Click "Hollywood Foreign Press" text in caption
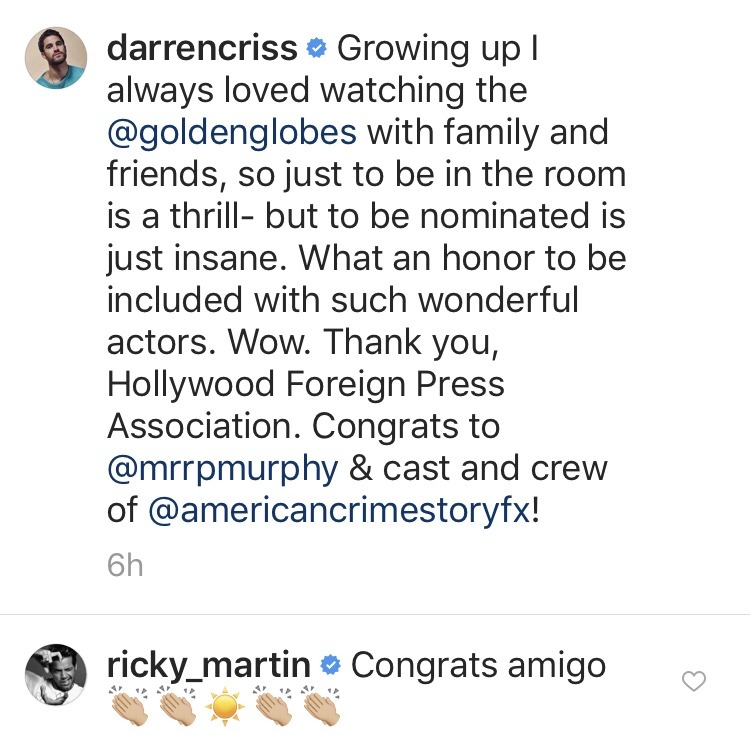This screenshot has height=734, width=750. point(306,385)
